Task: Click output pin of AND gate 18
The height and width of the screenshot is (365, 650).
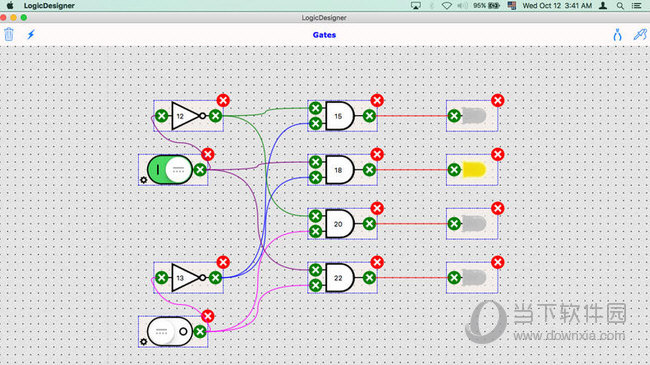Action: click(x=369, y=170)
